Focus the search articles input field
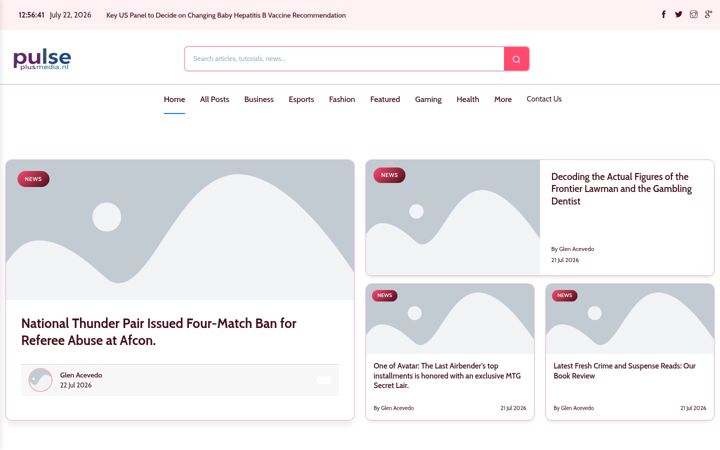This screenshot has width=720, height=450. pos(344,59)
